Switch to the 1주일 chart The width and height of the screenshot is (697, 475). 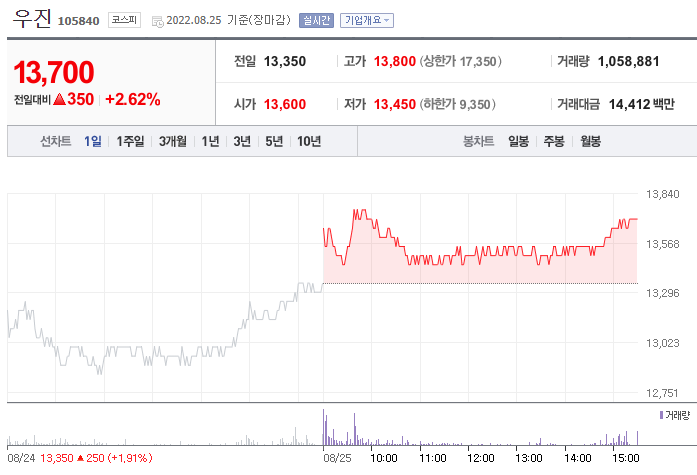(130, 141)
